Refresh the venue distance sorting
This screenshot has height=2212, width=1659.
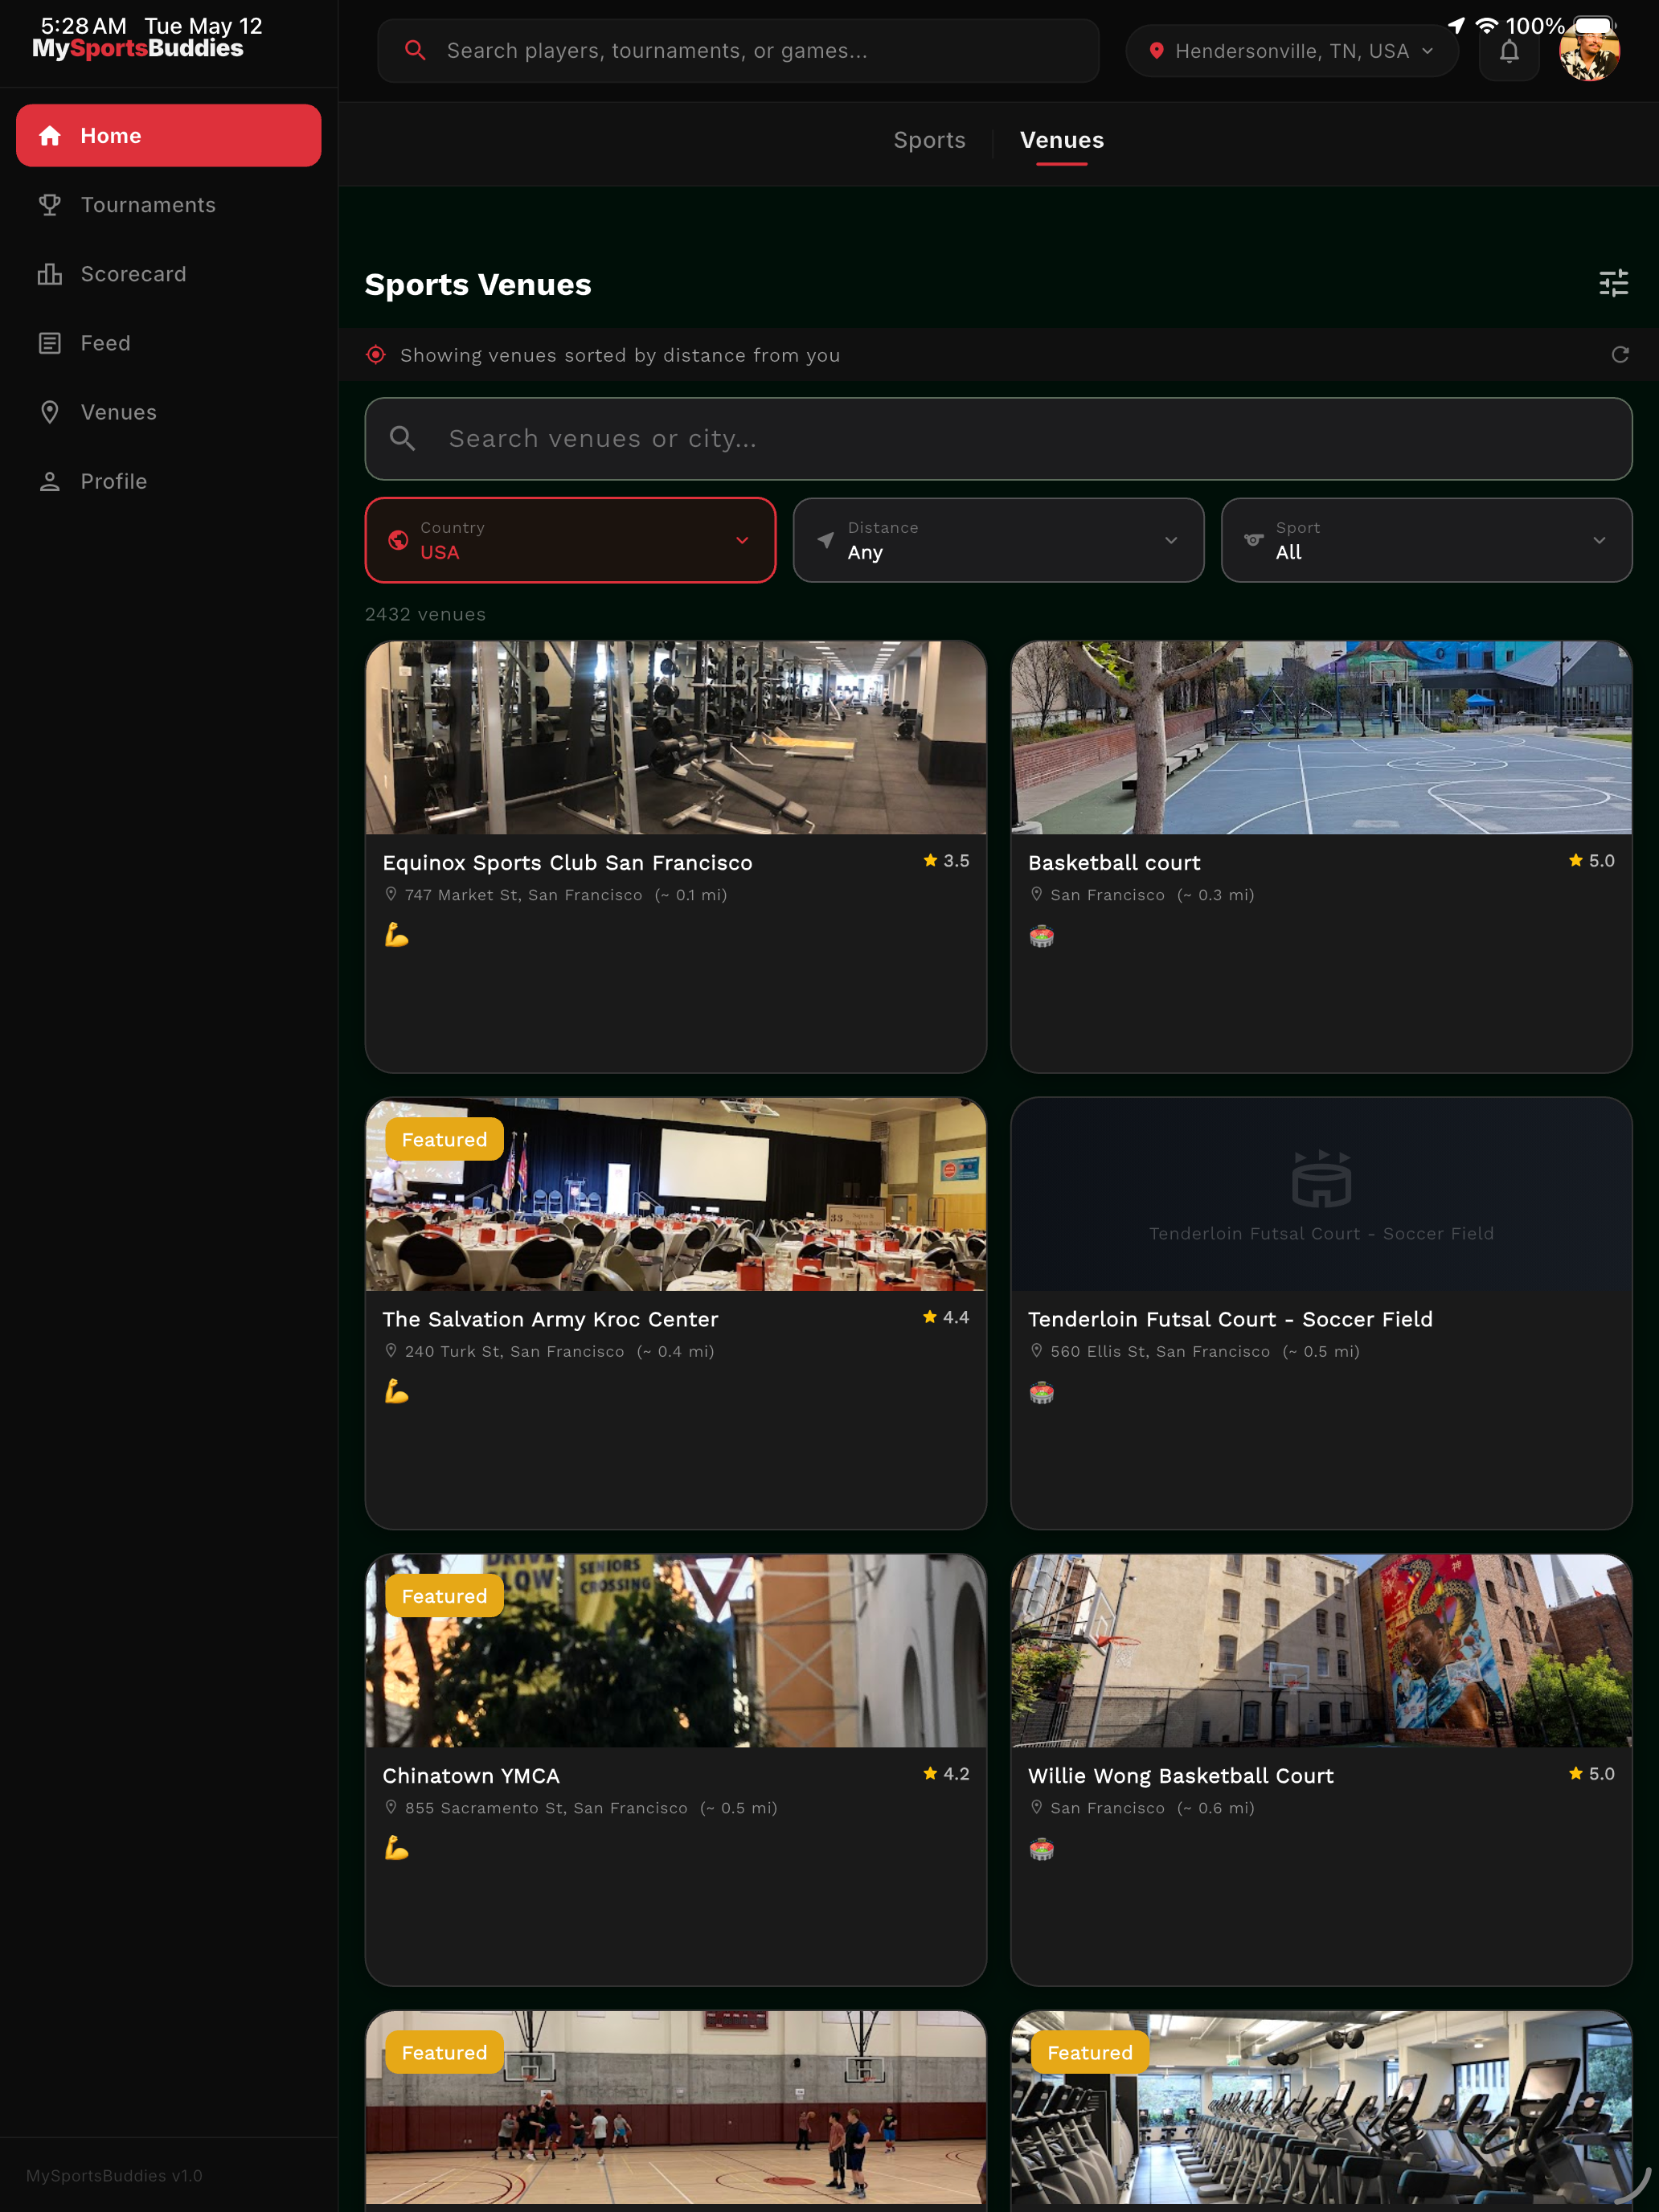pyautogui.click(x=1620, y=355)
